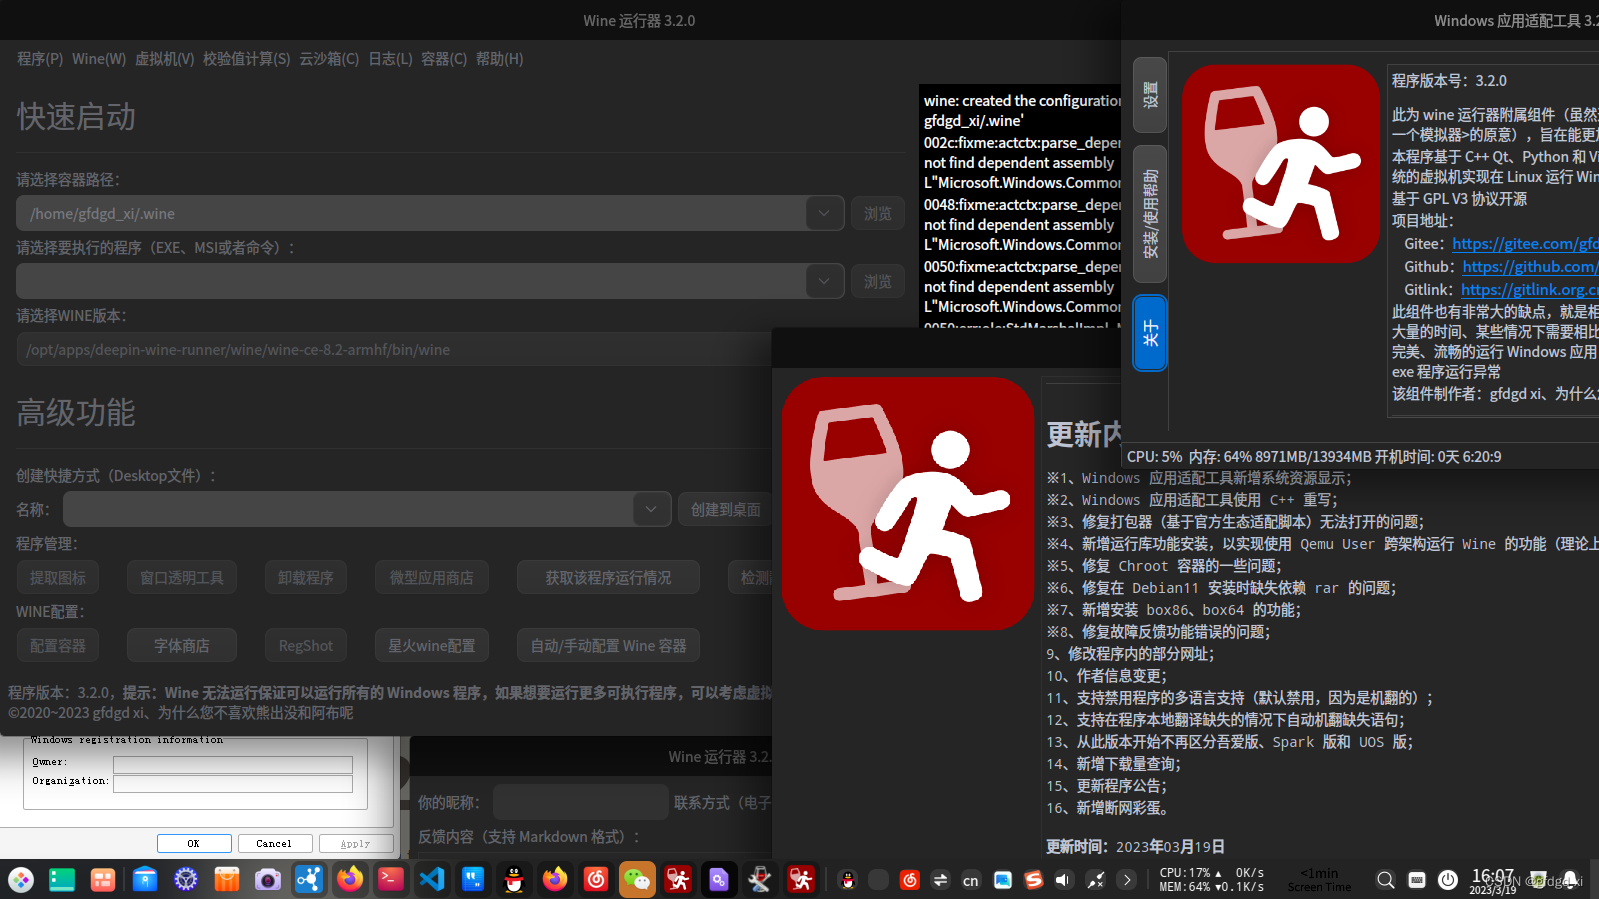Click the Organization input field
The image size is (1599, 899).
coord(233,783)
